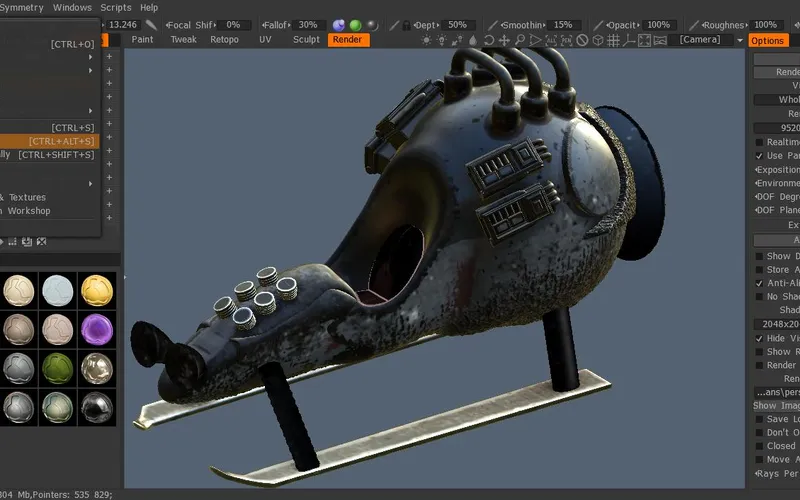Screen dimensions: 800x500
Task: Expand the Rays Per setting arrow
Action: 755,474
